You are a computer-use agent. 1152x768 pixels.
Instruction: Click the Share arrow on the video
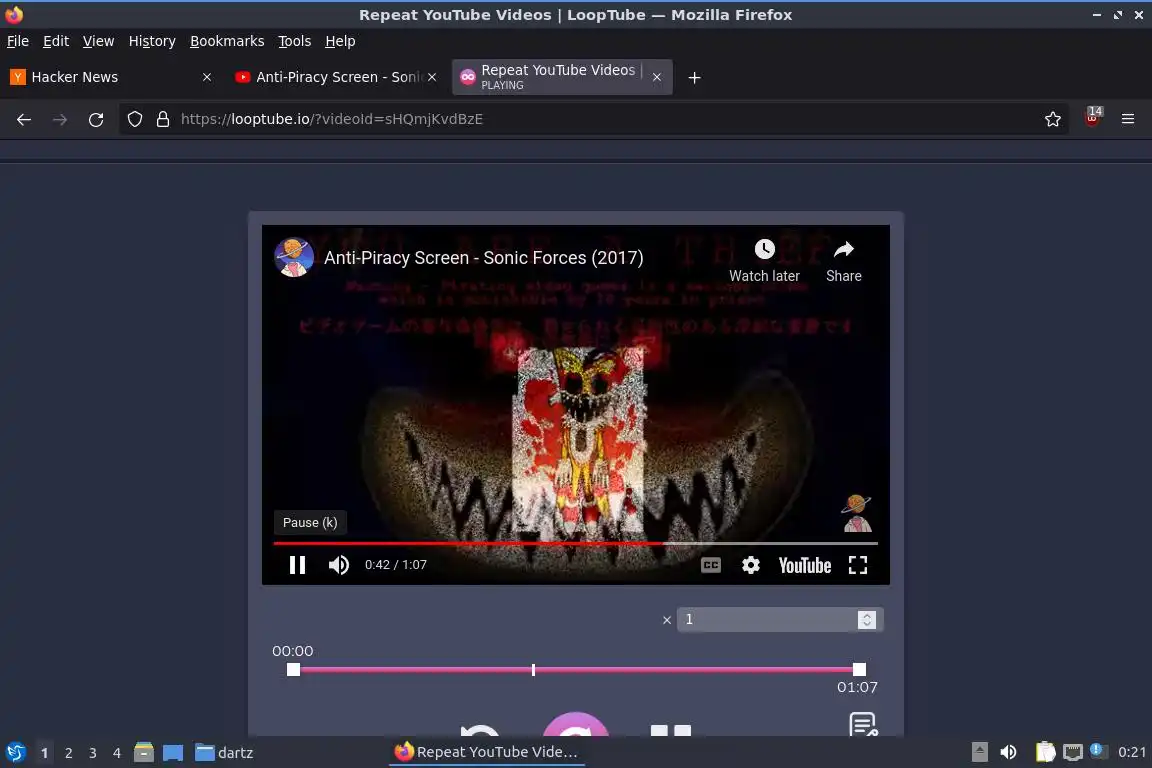843,249
